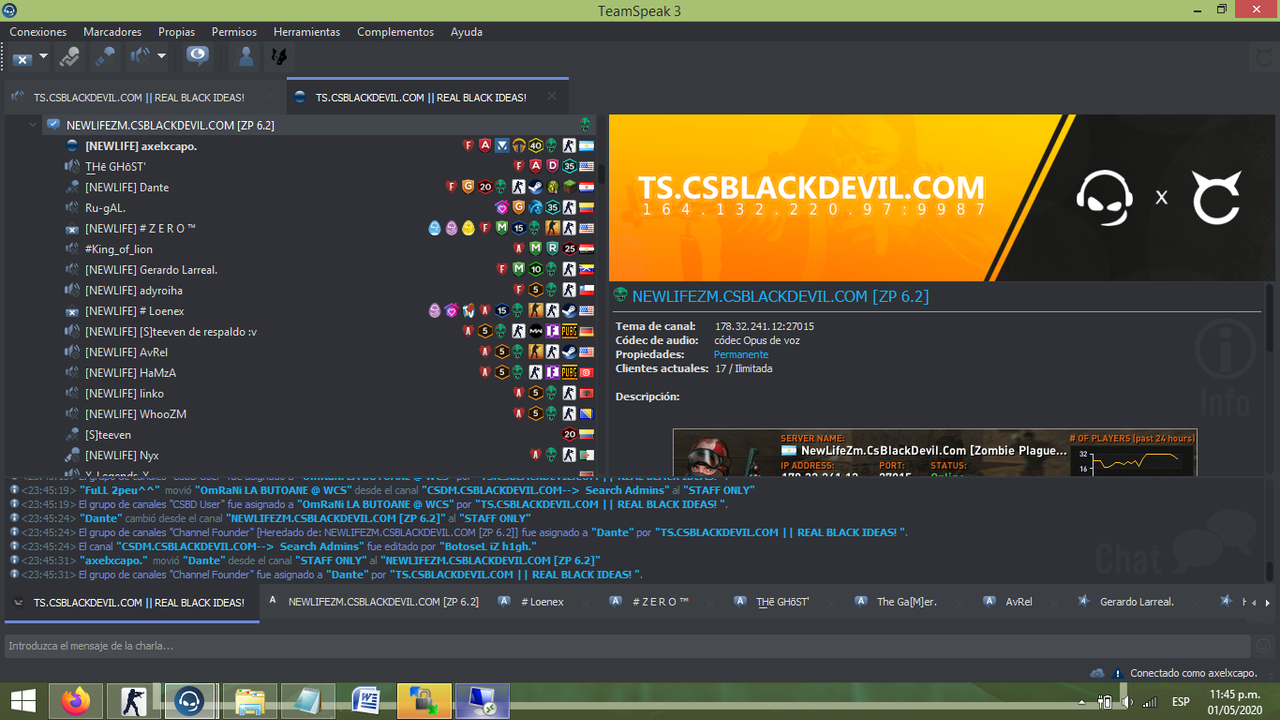
Task: Open the Marcadores menu
Action: click(112, 32)
